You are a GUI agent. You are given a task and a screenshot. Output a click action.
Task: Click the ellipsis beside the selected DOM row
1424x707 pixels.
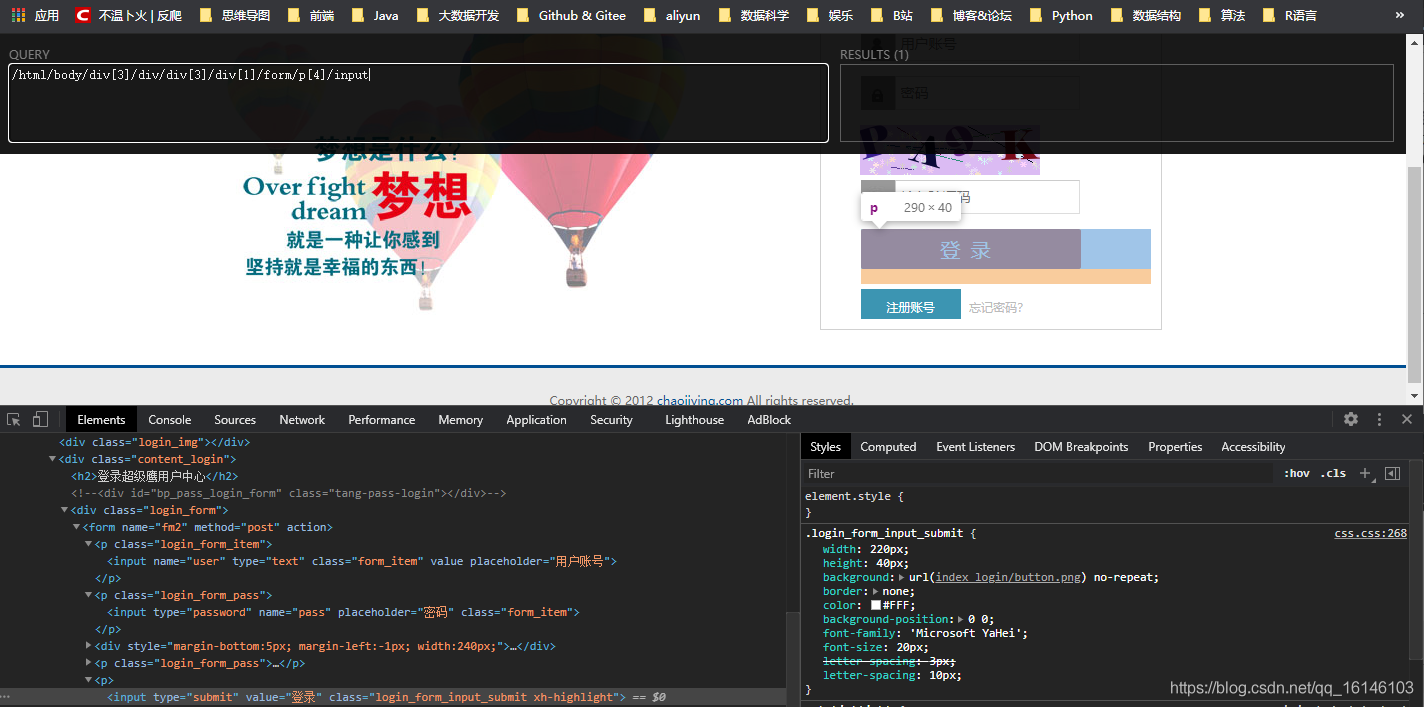(x=6, y=697)
